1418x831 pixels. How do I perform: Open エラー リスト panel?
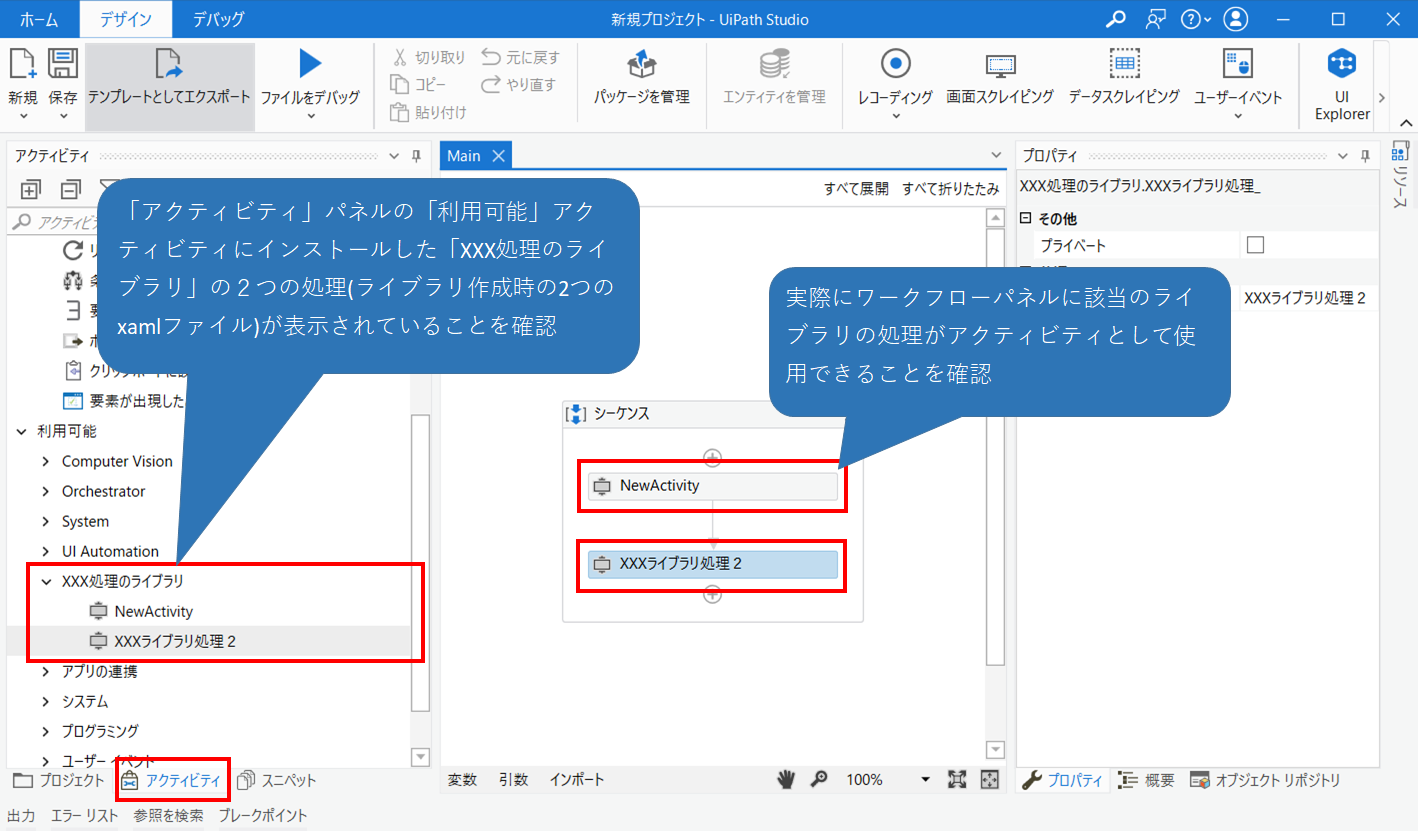85,815
